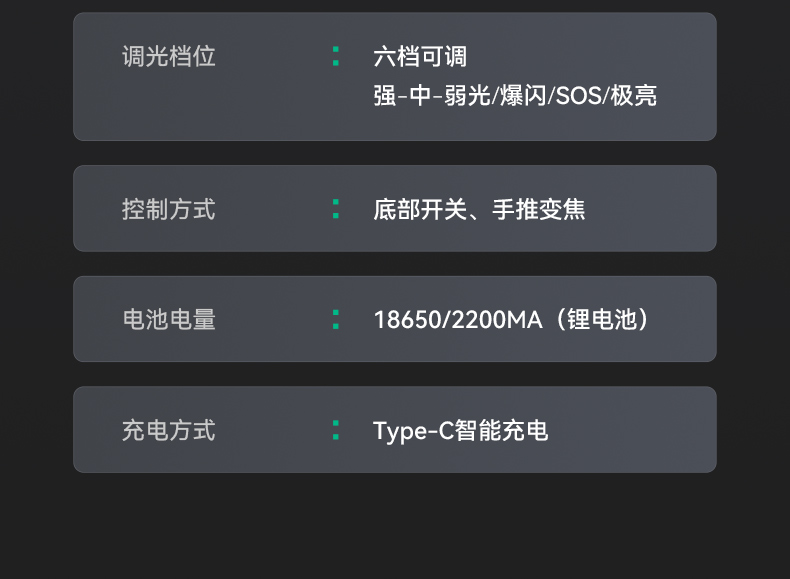Click the word SOS in modes
The height and width of the screenshot is (579, 790).
click(578, 96)
